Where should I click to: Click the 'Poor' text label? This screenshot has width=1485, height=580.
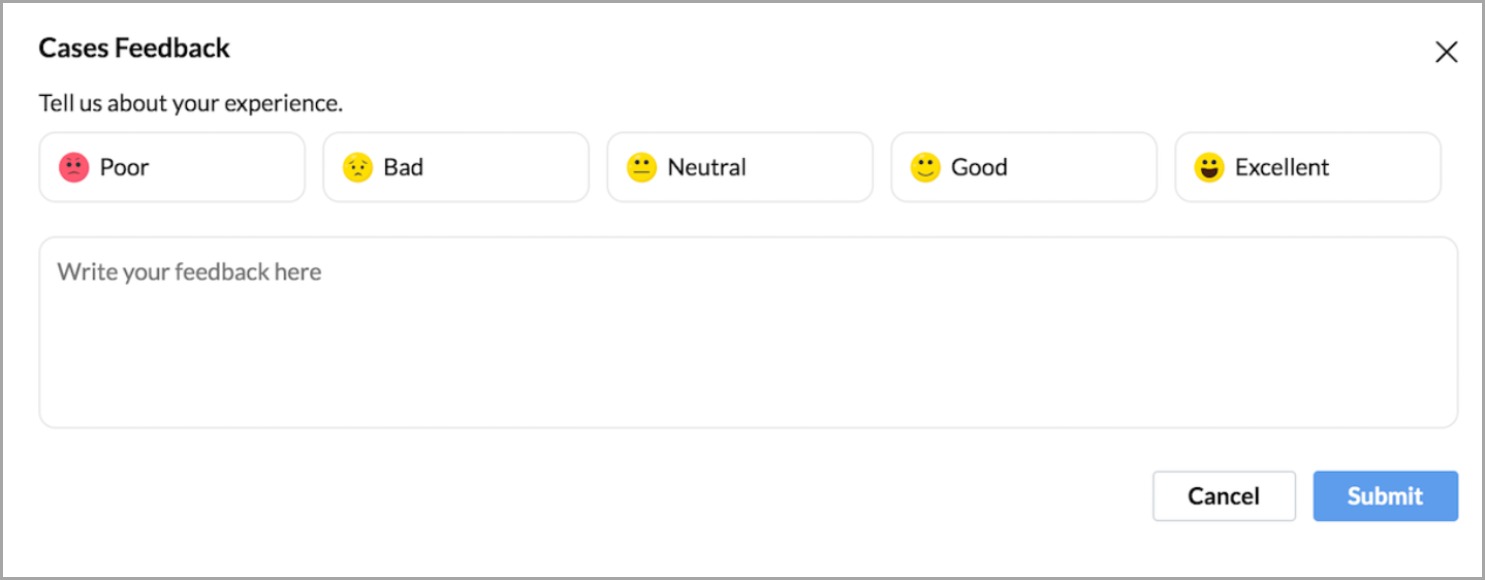[x=124, y=167]
